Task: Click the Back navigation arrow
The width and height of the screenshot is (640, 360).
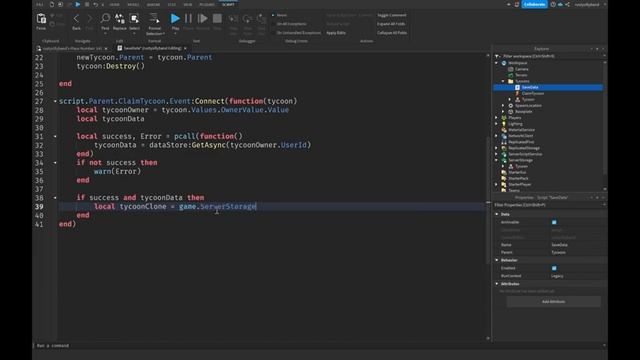Action: coord(76,19)
